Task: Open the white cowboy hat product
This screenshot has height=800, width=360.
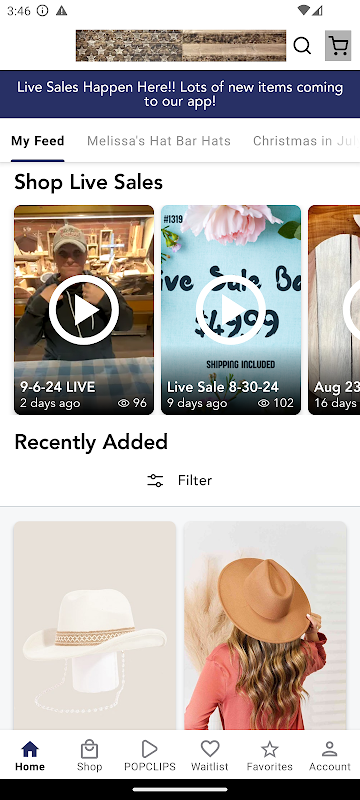Action: click(95, 626)
